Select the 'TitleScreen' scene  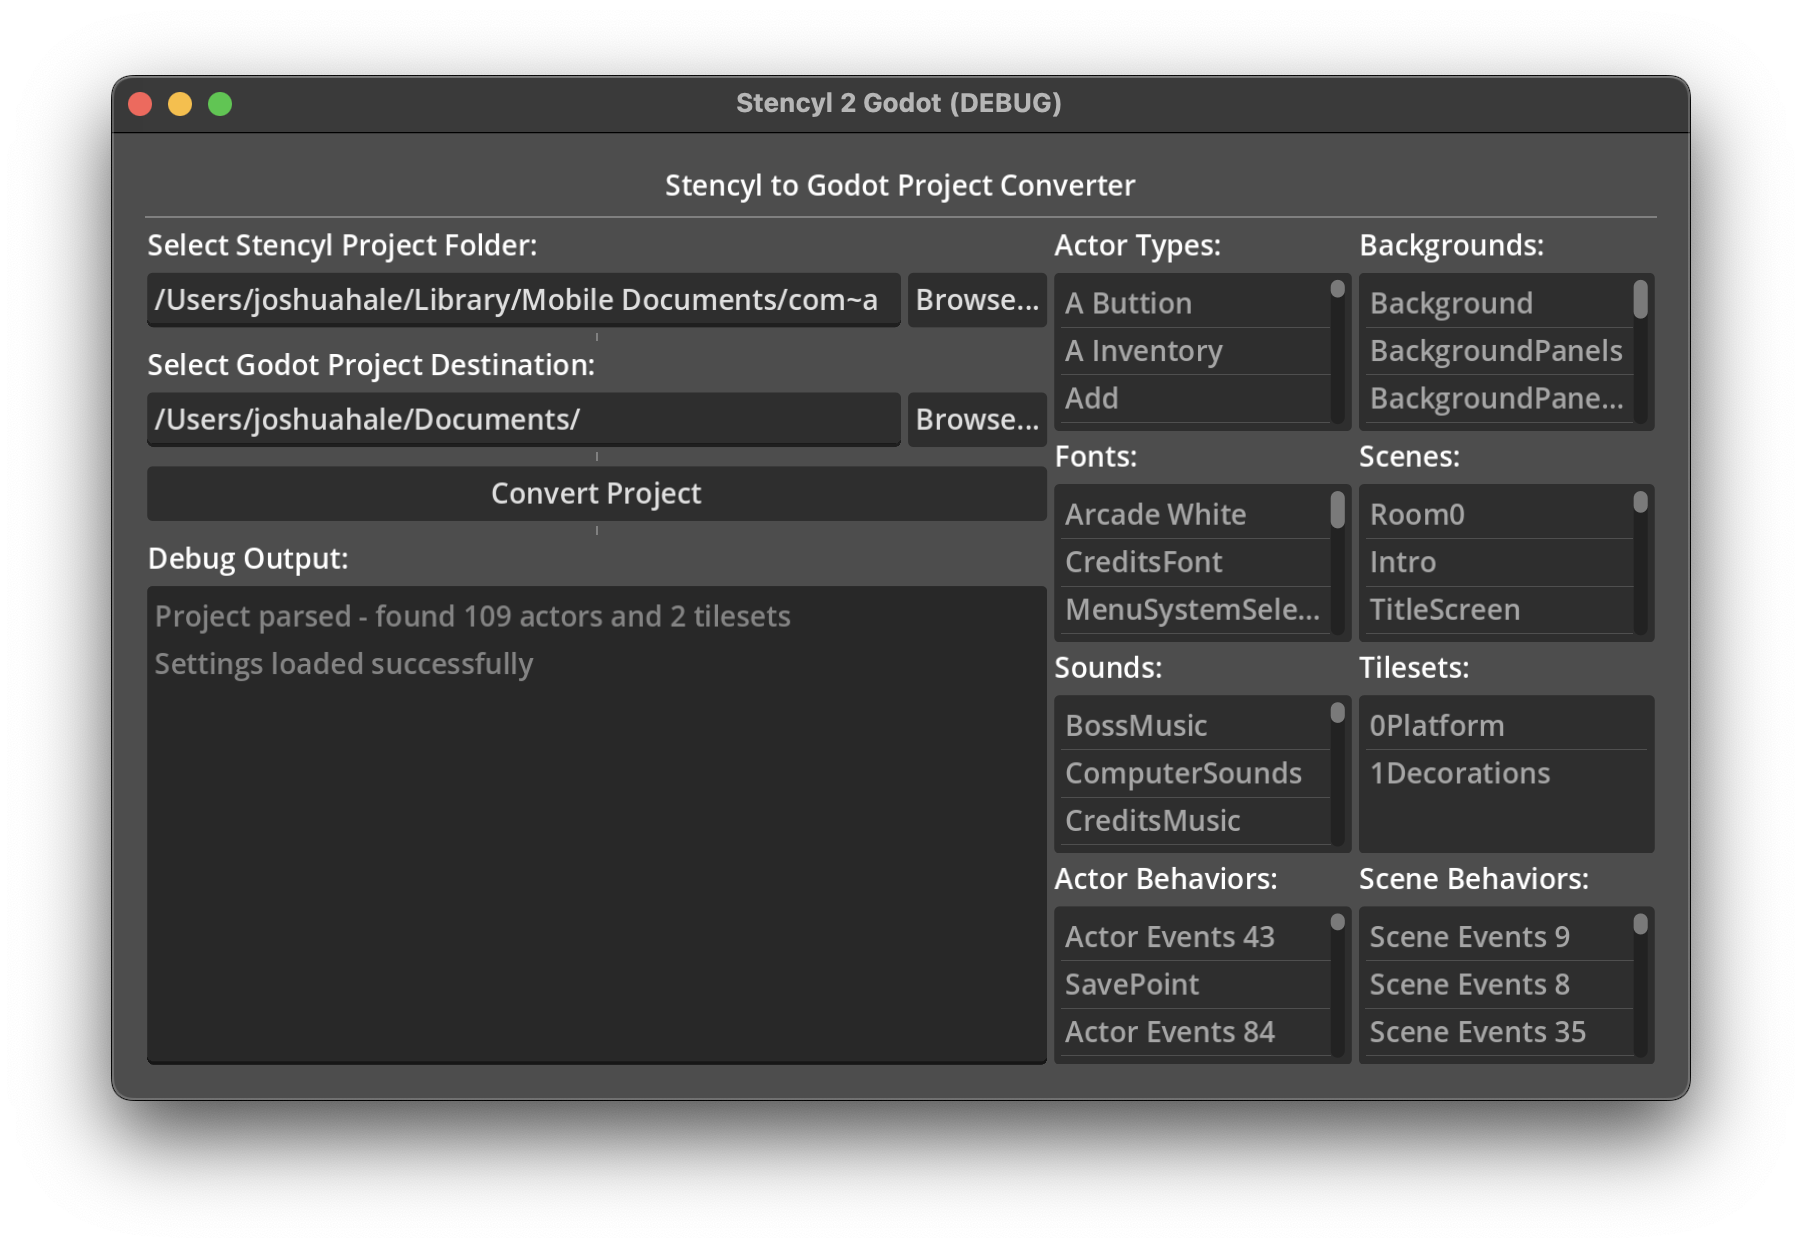pos(1498,609)
